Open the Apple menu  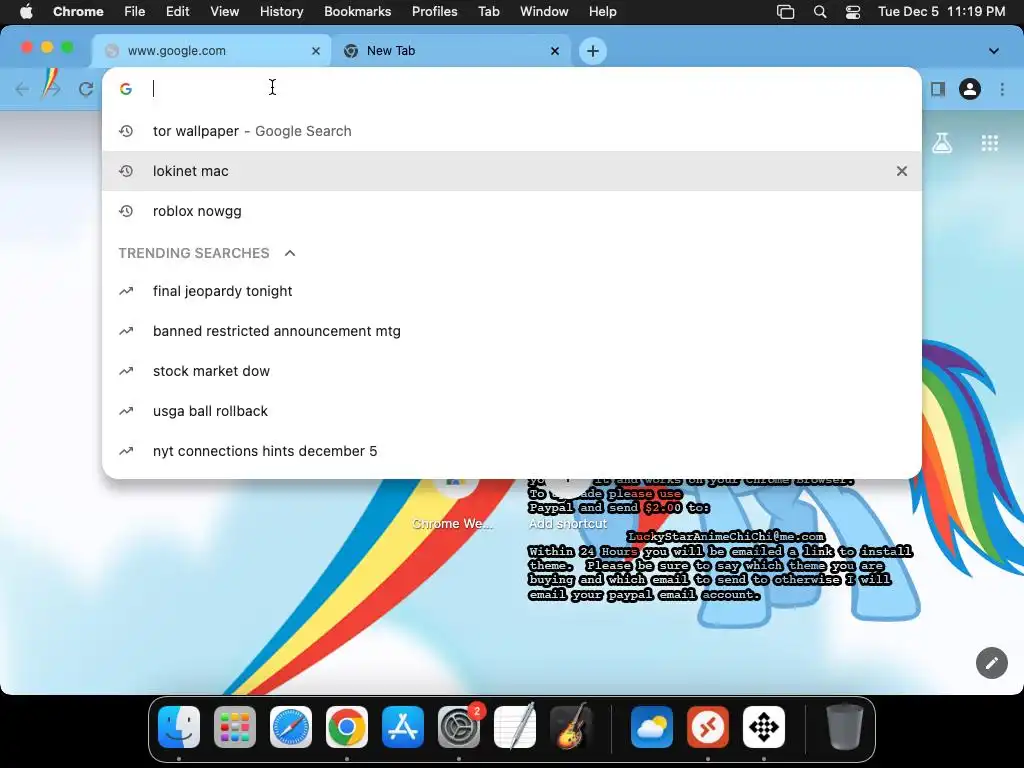coord(26,12)
